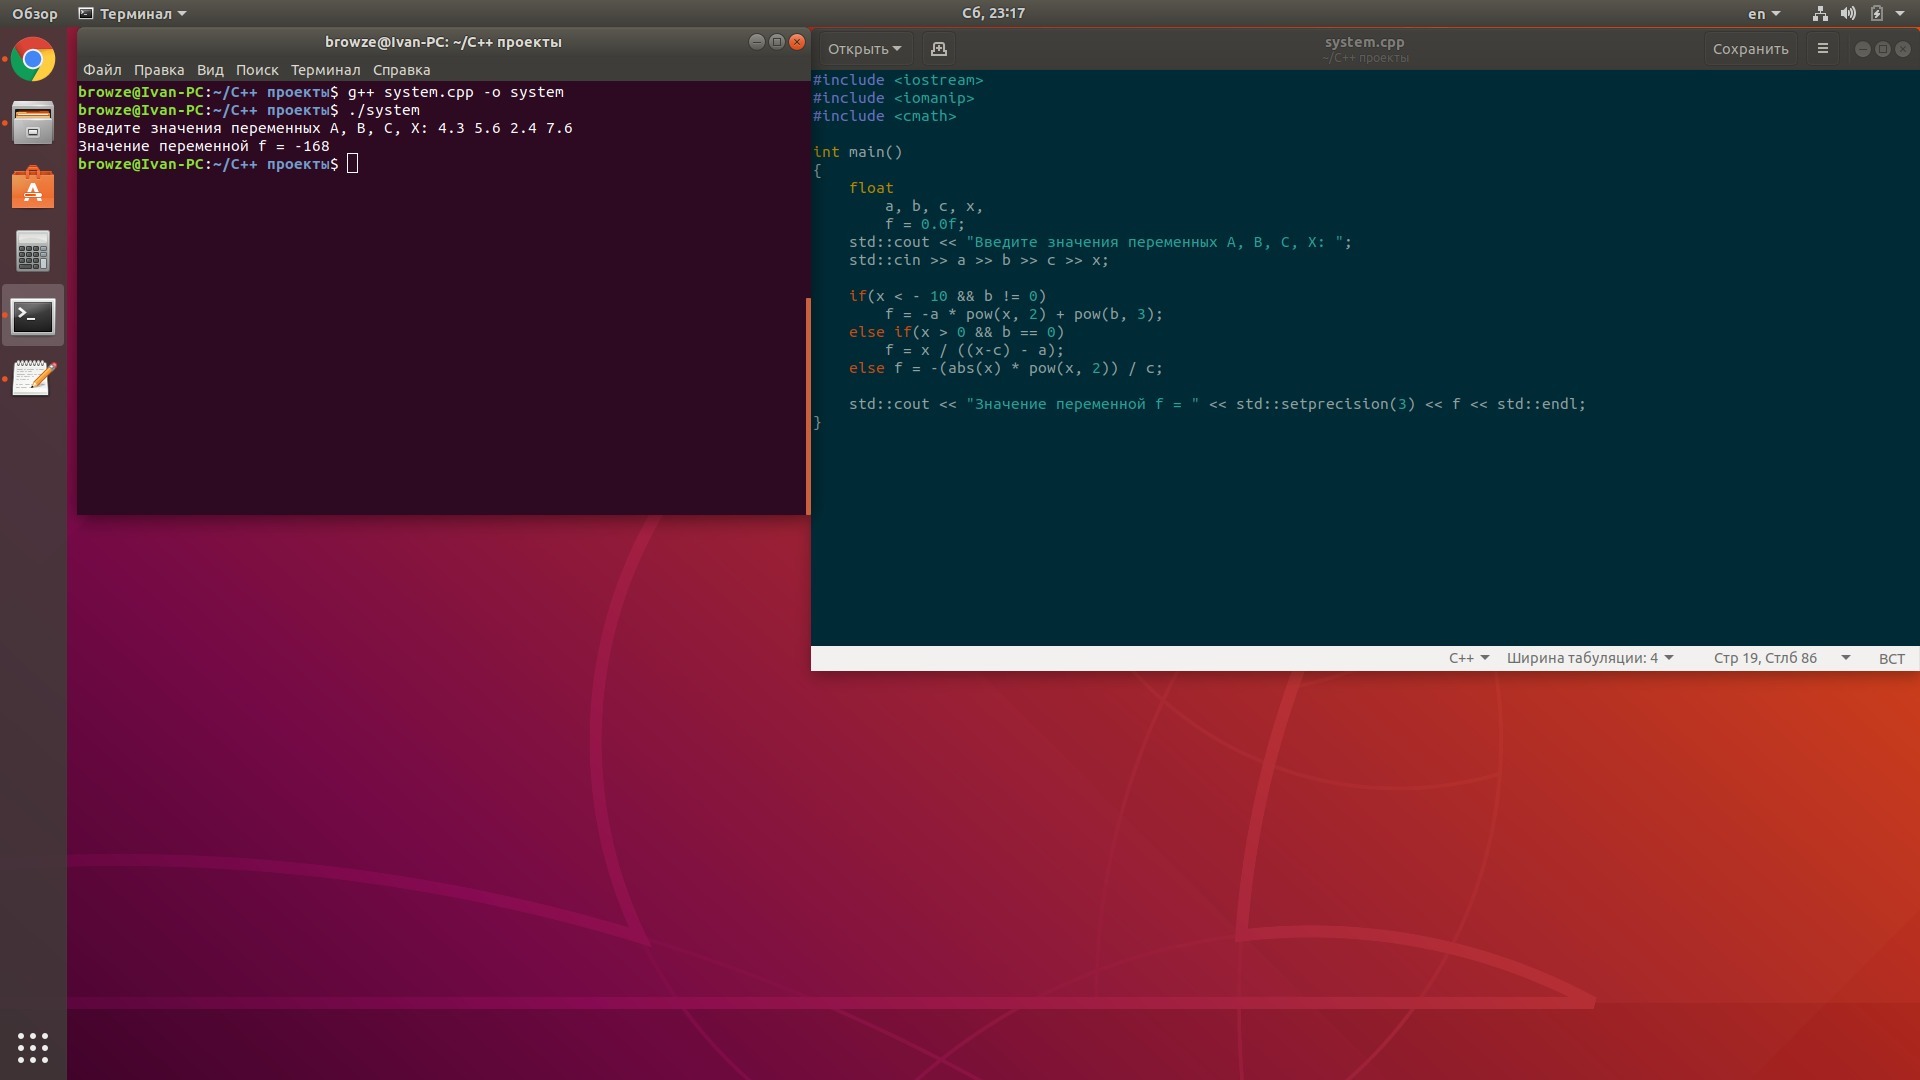Expand tab width dropdown Ширина табуляции

pyautogui.click(x=1589, y=658)
